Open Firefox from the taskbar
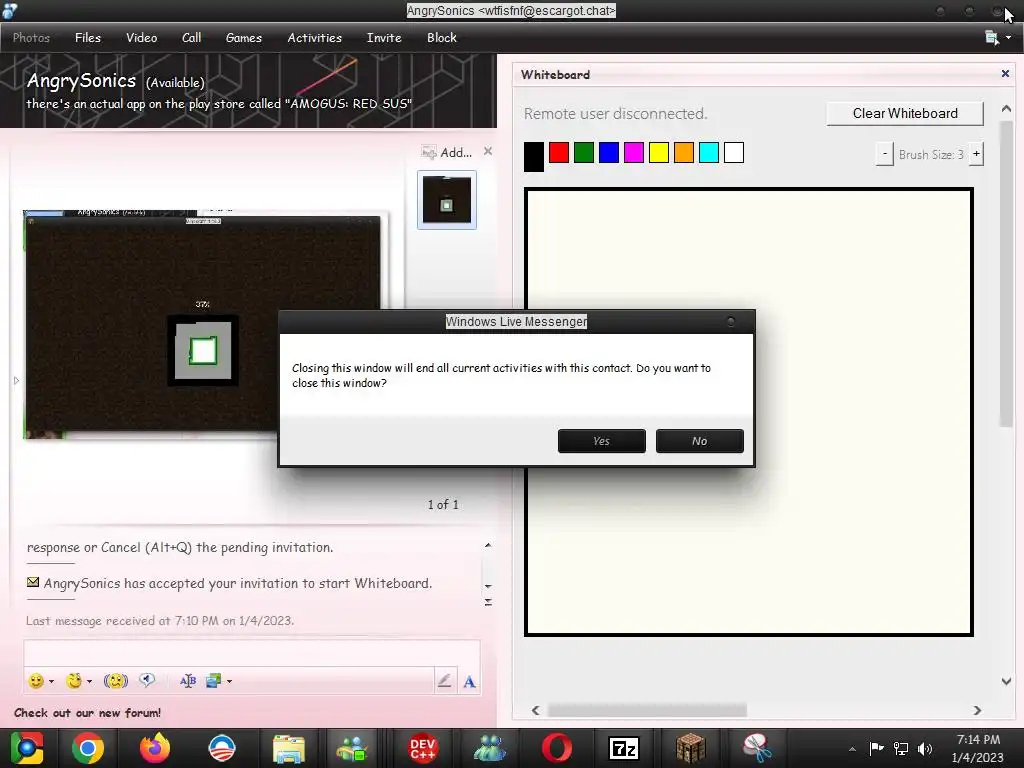Viewport: 1024px width, 768px height. tap(155, 748)
